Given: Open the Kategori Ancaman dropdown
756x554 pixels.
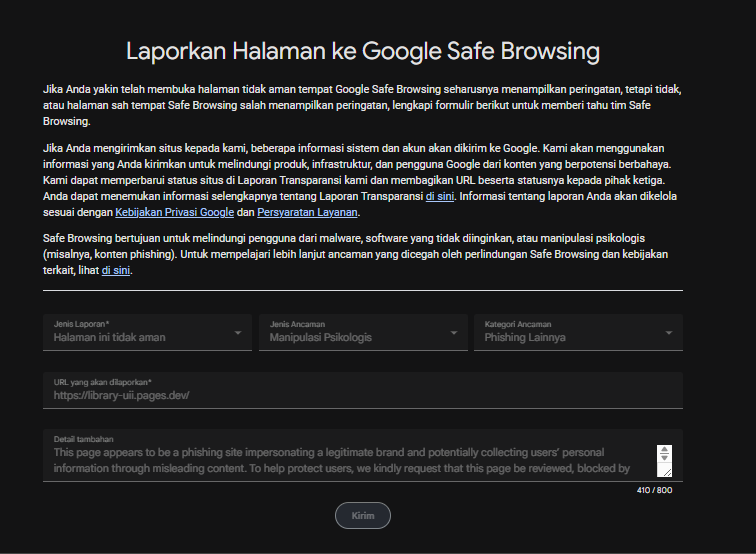Looking at the screenshot, I should tap(578, 332).
